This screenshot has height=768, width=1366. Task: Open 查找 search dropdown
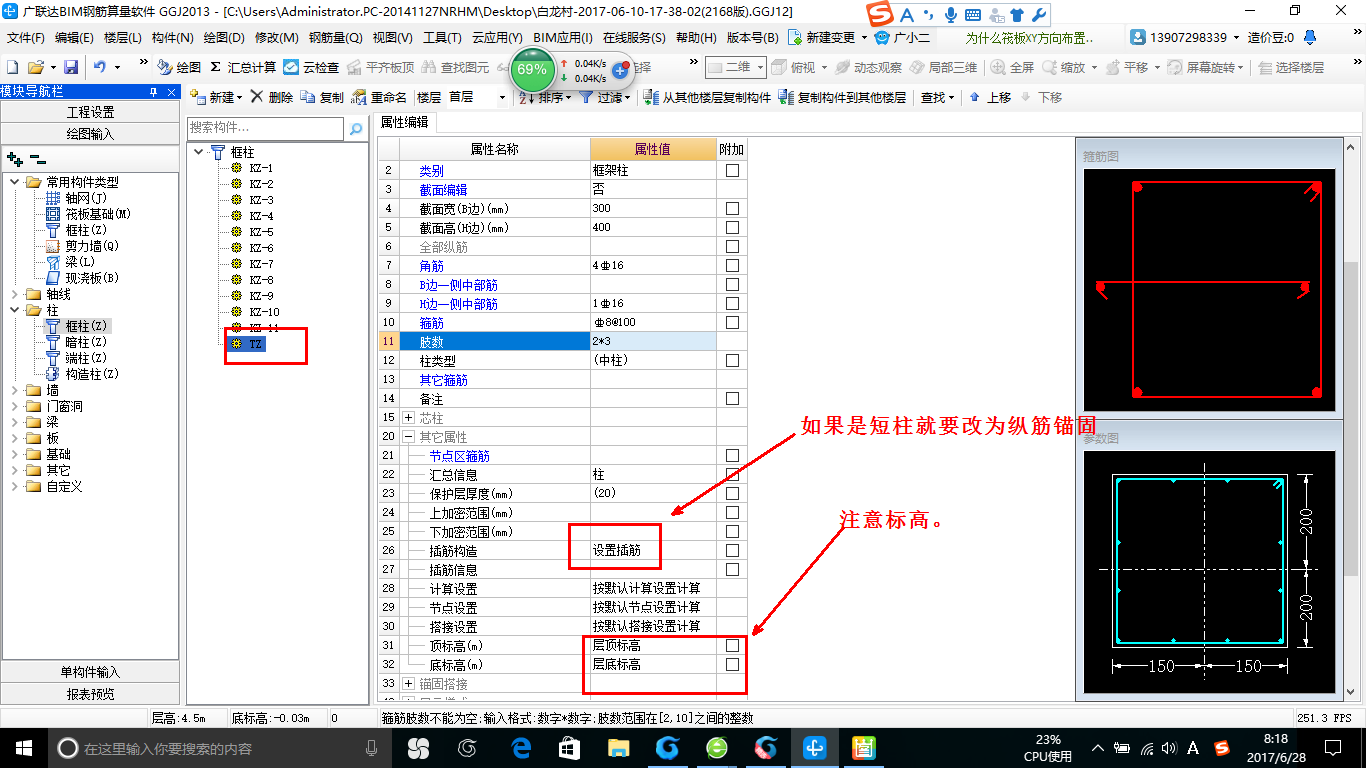(938, 97)
